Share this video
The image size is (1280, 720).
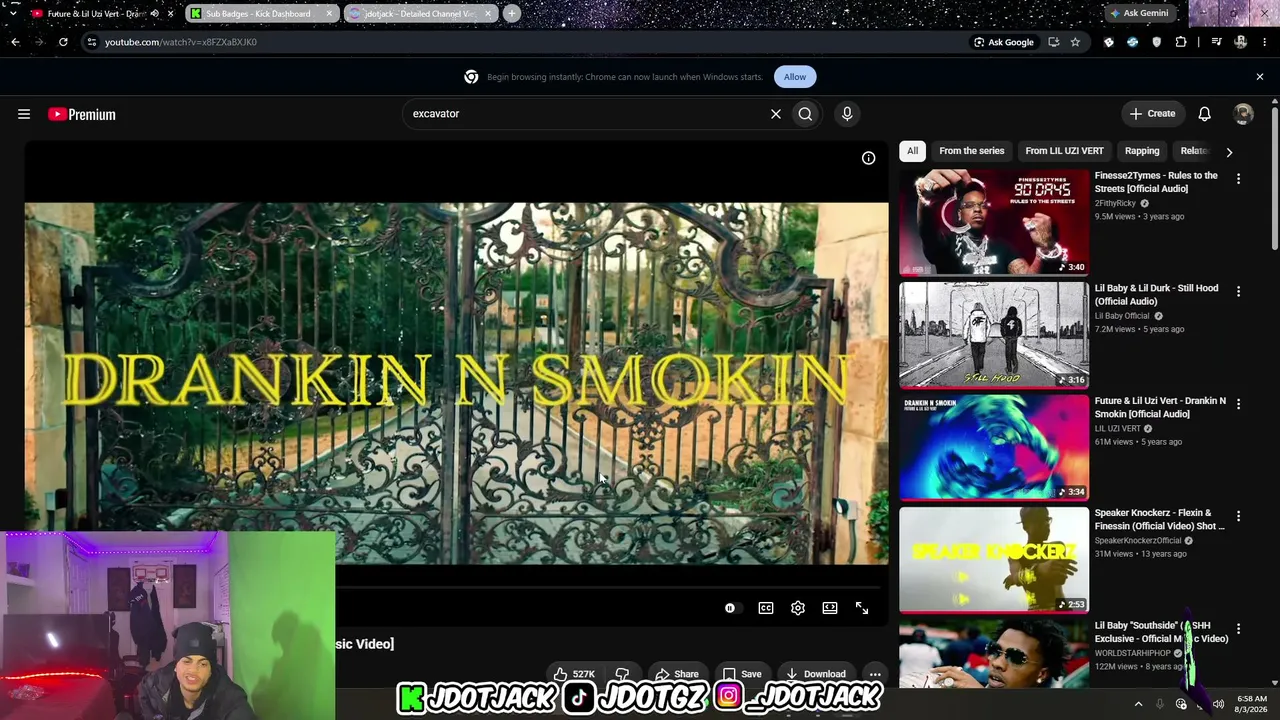pos(677,674)
